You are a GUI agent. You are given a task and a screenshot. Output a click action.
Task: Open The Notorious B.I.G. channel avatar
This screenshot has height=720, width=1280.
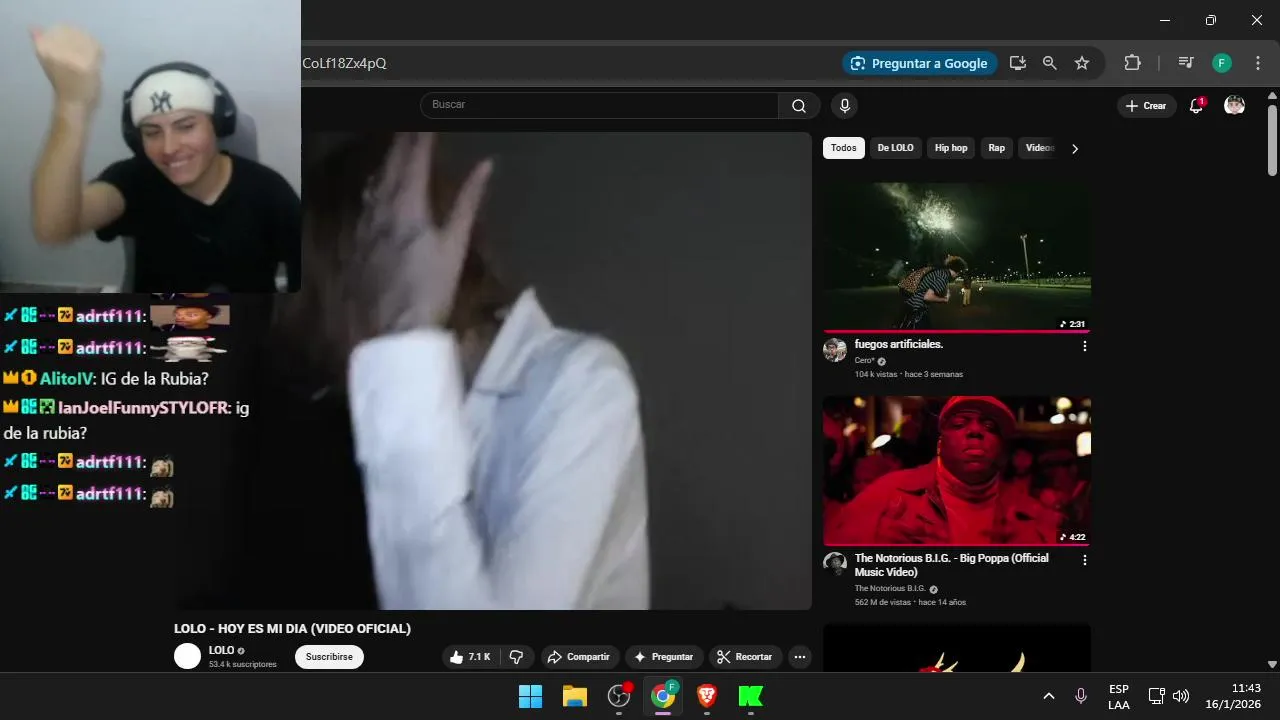835,563
